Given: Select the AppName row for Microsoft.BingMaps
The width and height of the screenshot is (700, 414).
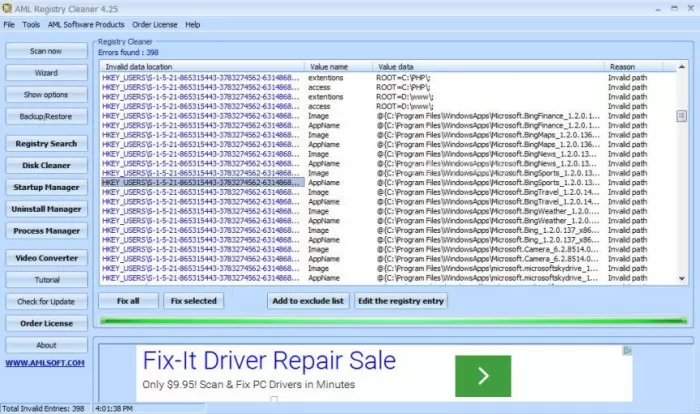Looking at the screenshot, I should click(x=388, y=144).
